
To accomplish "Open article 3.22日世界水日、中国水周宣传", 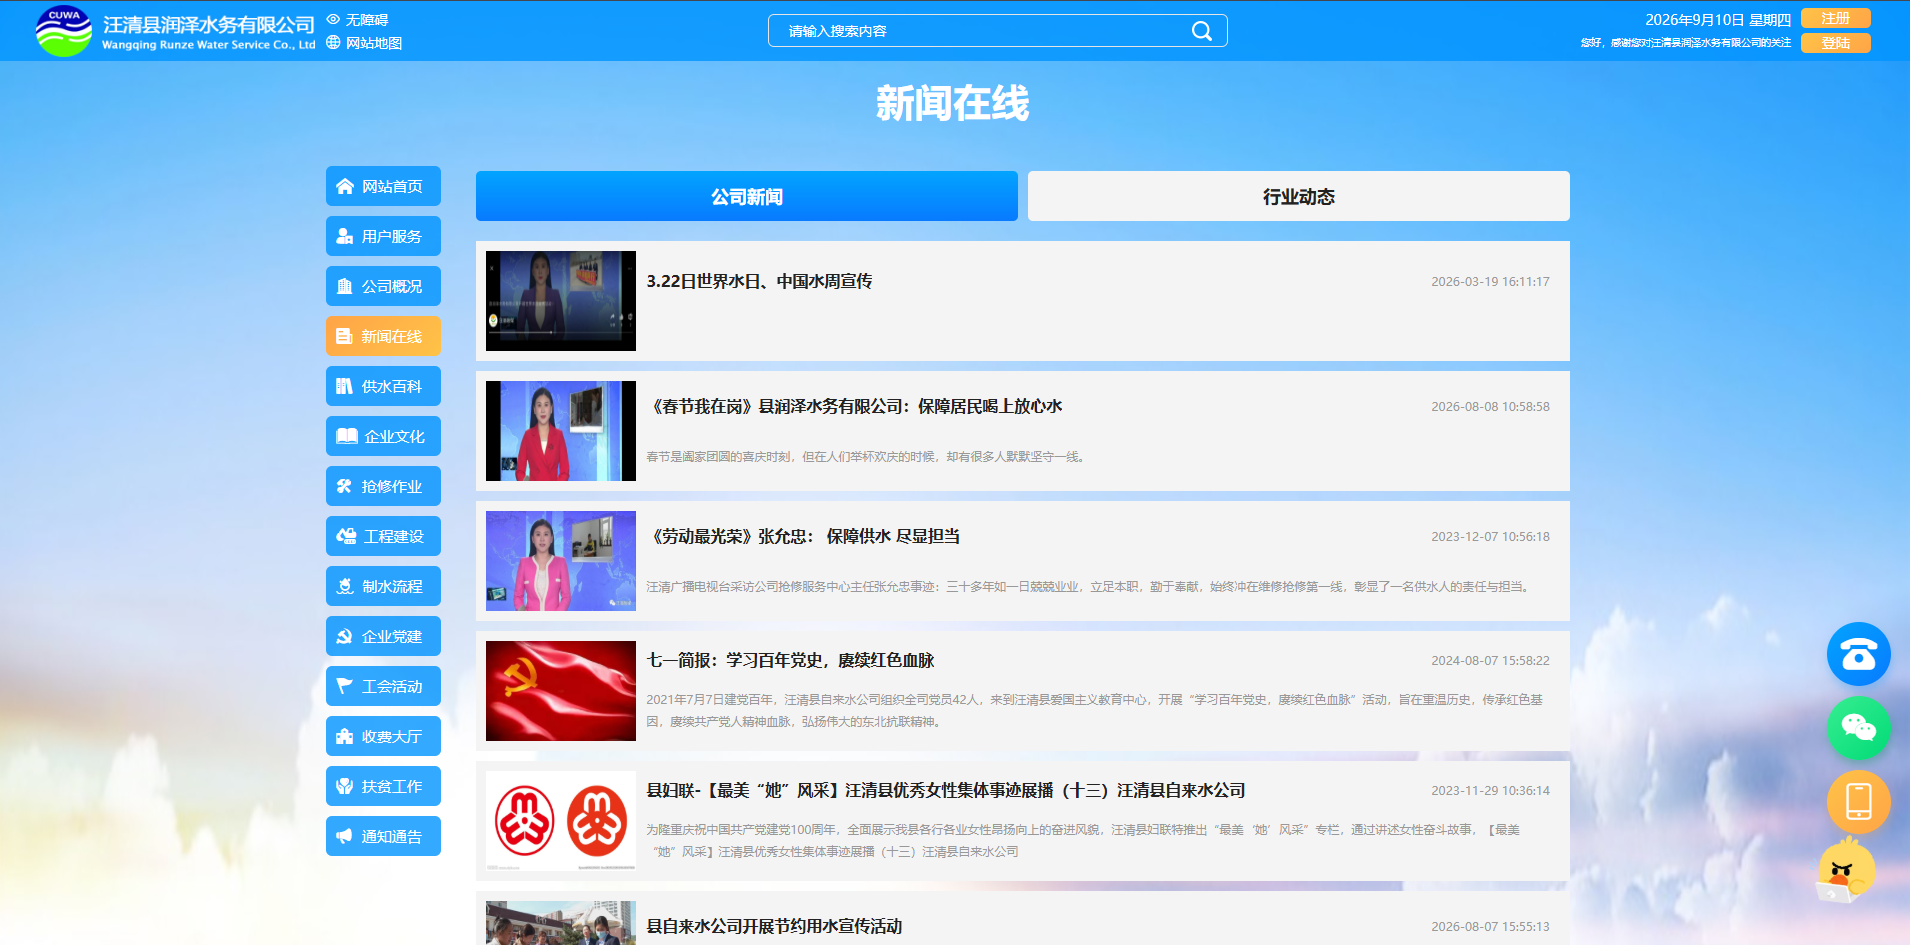I will [759, 281].
